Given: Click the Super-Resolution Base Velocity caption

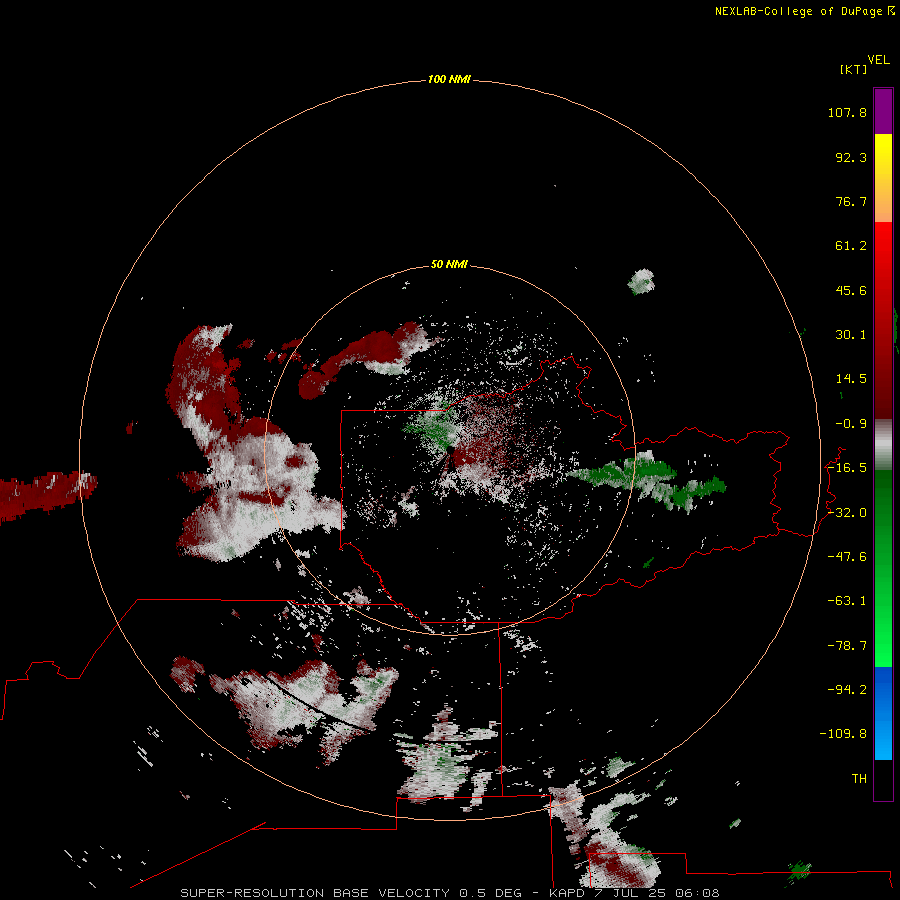Looking at the screenshot, I should [449, 893].
